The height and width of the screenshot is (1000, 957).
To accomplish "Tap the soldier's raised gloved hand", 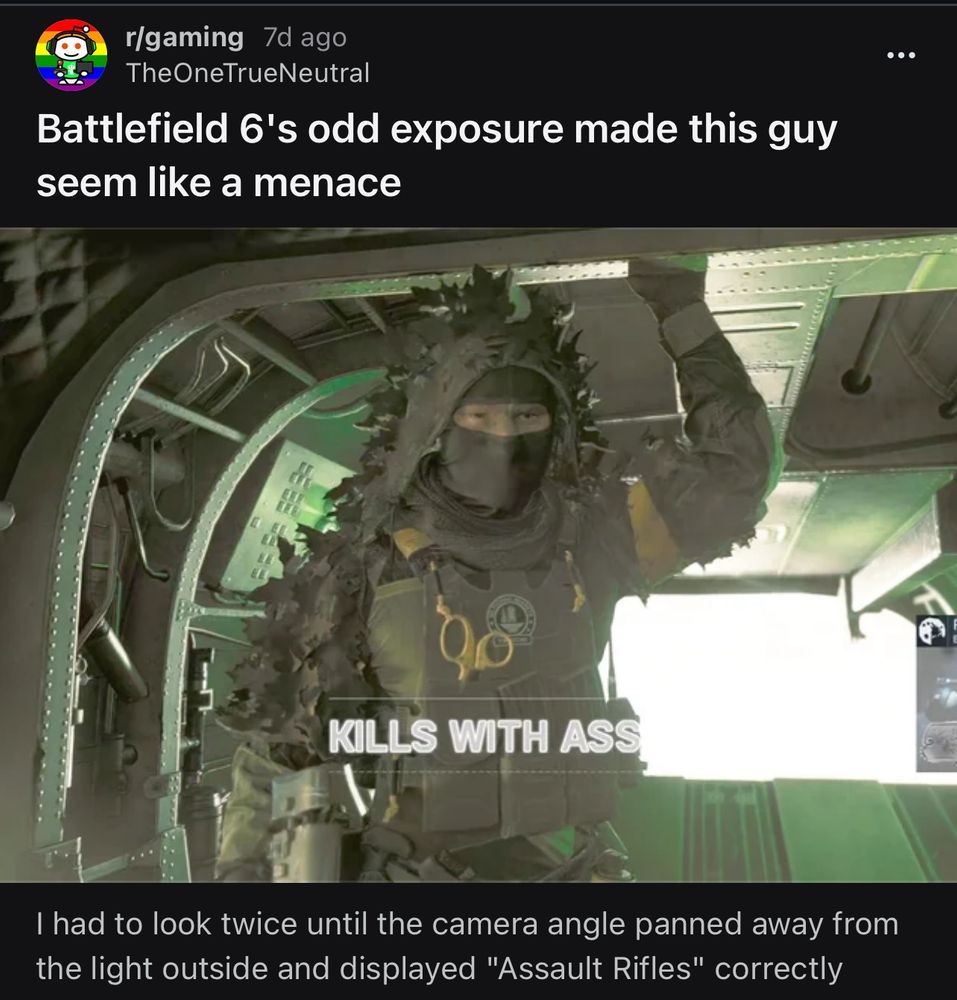I will click(x=668, y=284).
